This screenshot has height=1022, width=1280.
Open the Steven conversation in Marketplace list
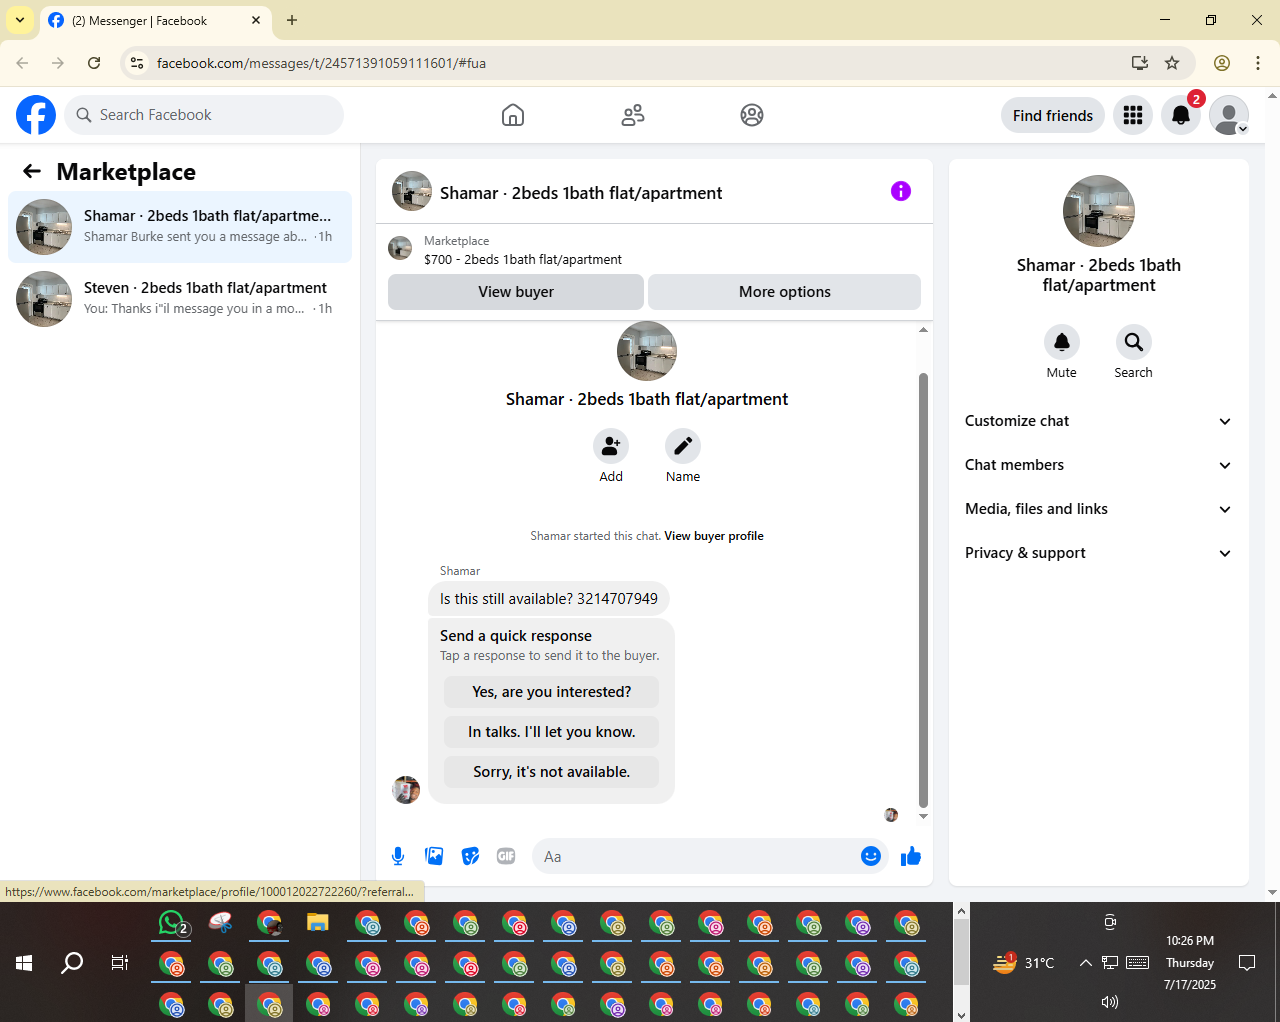click(180, 299)
